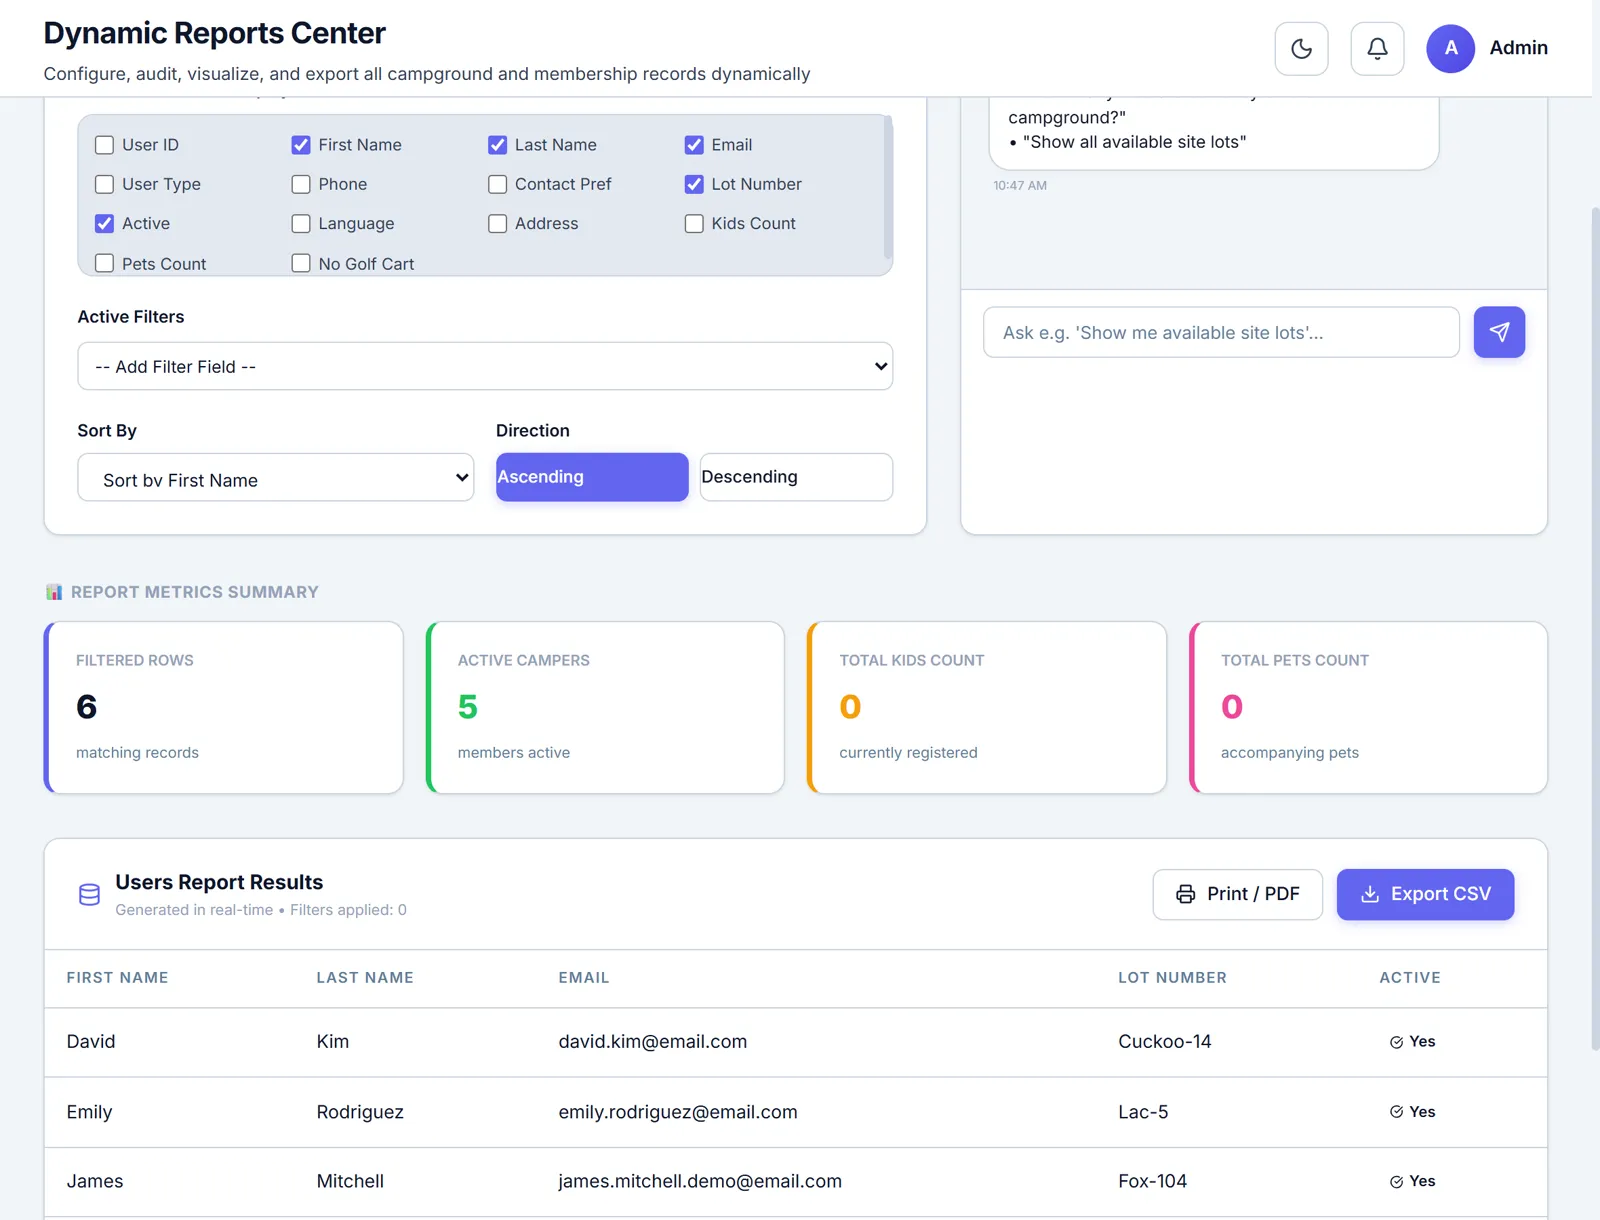Click the Email column header
Viewport: 1600px width, 1220px height.
(584, 978)
